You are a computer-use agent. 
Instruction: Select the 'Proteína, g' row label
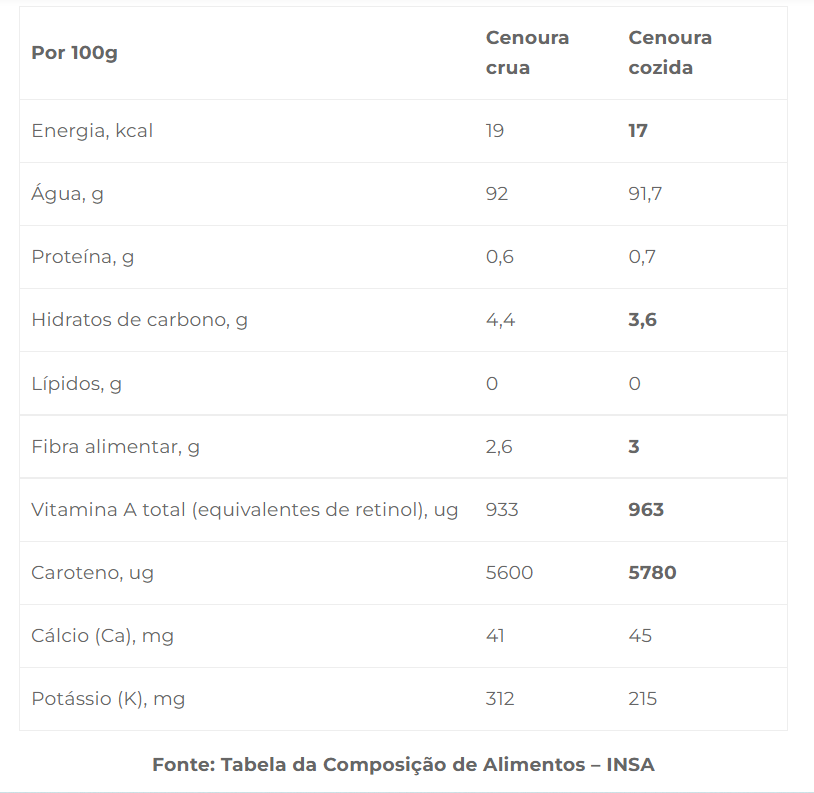tap(83, 257)
